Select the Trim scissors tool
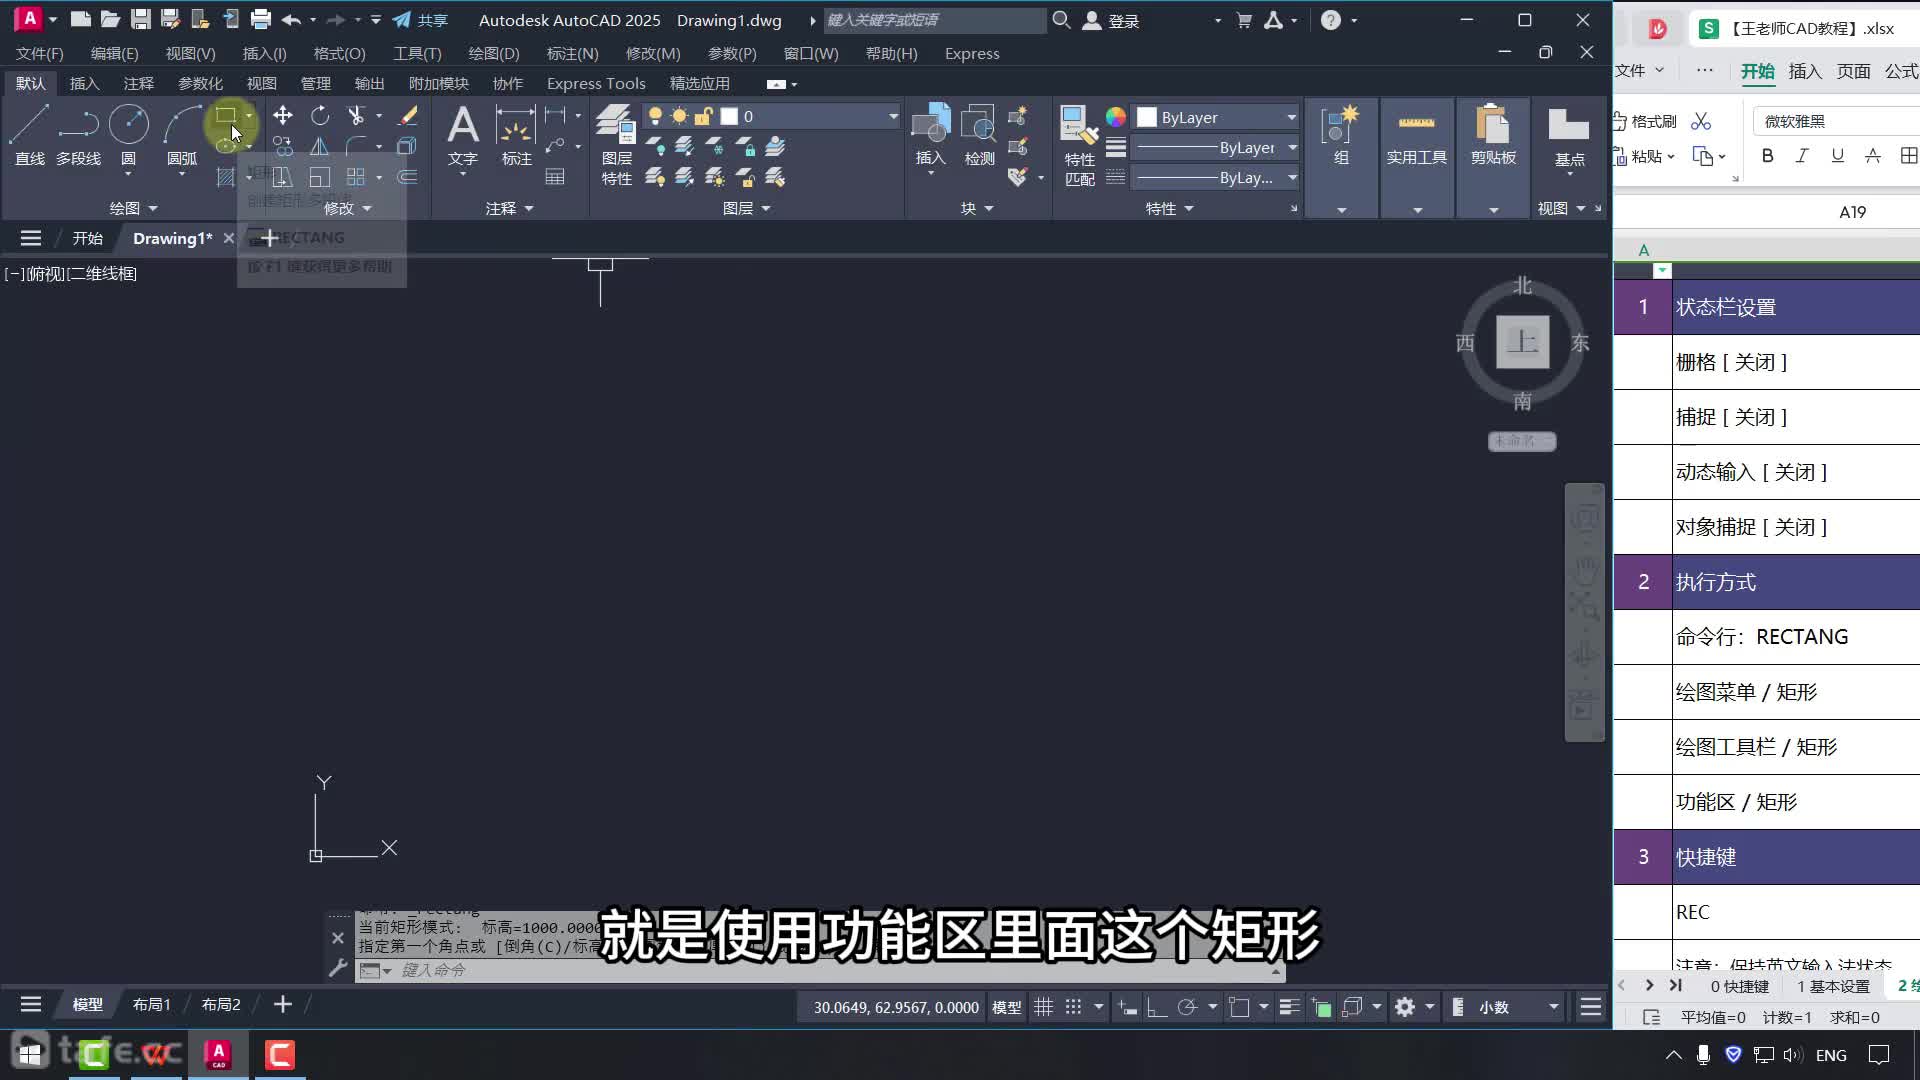This screenshot has height=1080, width=1920. click(355, 116)
